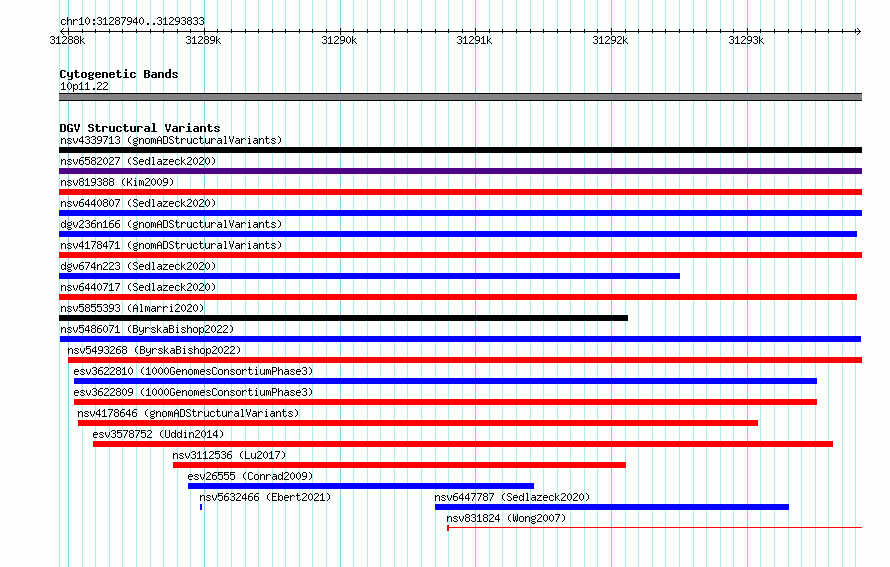Open nsv6447787 (Sedlazeck2020) label
The image size is (890, 567).
512,497
